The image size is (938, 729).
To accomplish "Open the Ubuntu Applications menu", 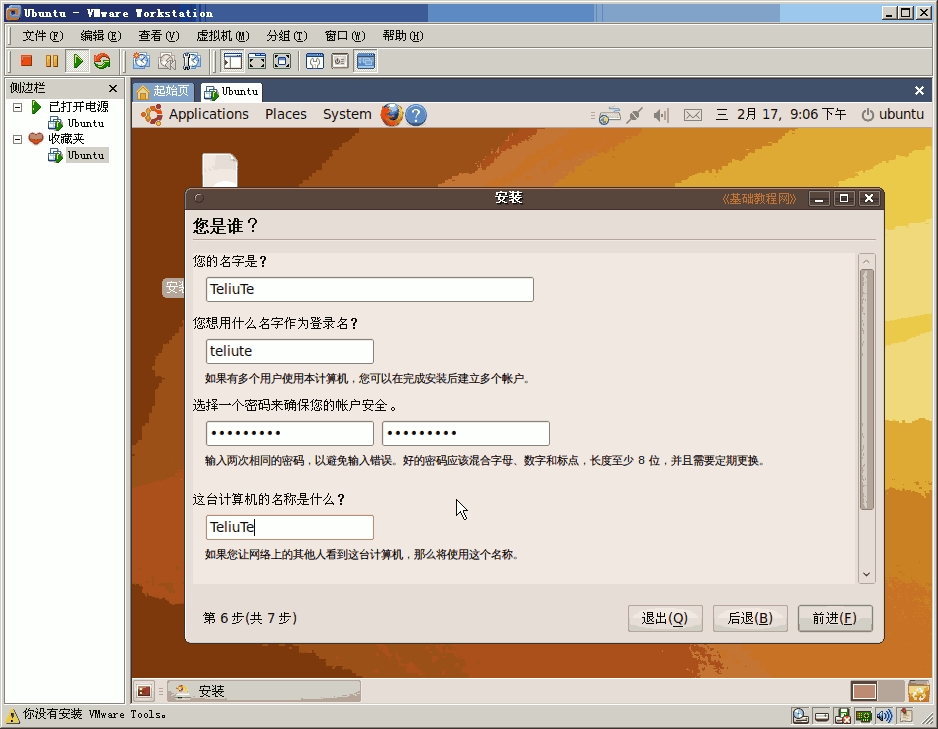I will (x=208, y=114).
